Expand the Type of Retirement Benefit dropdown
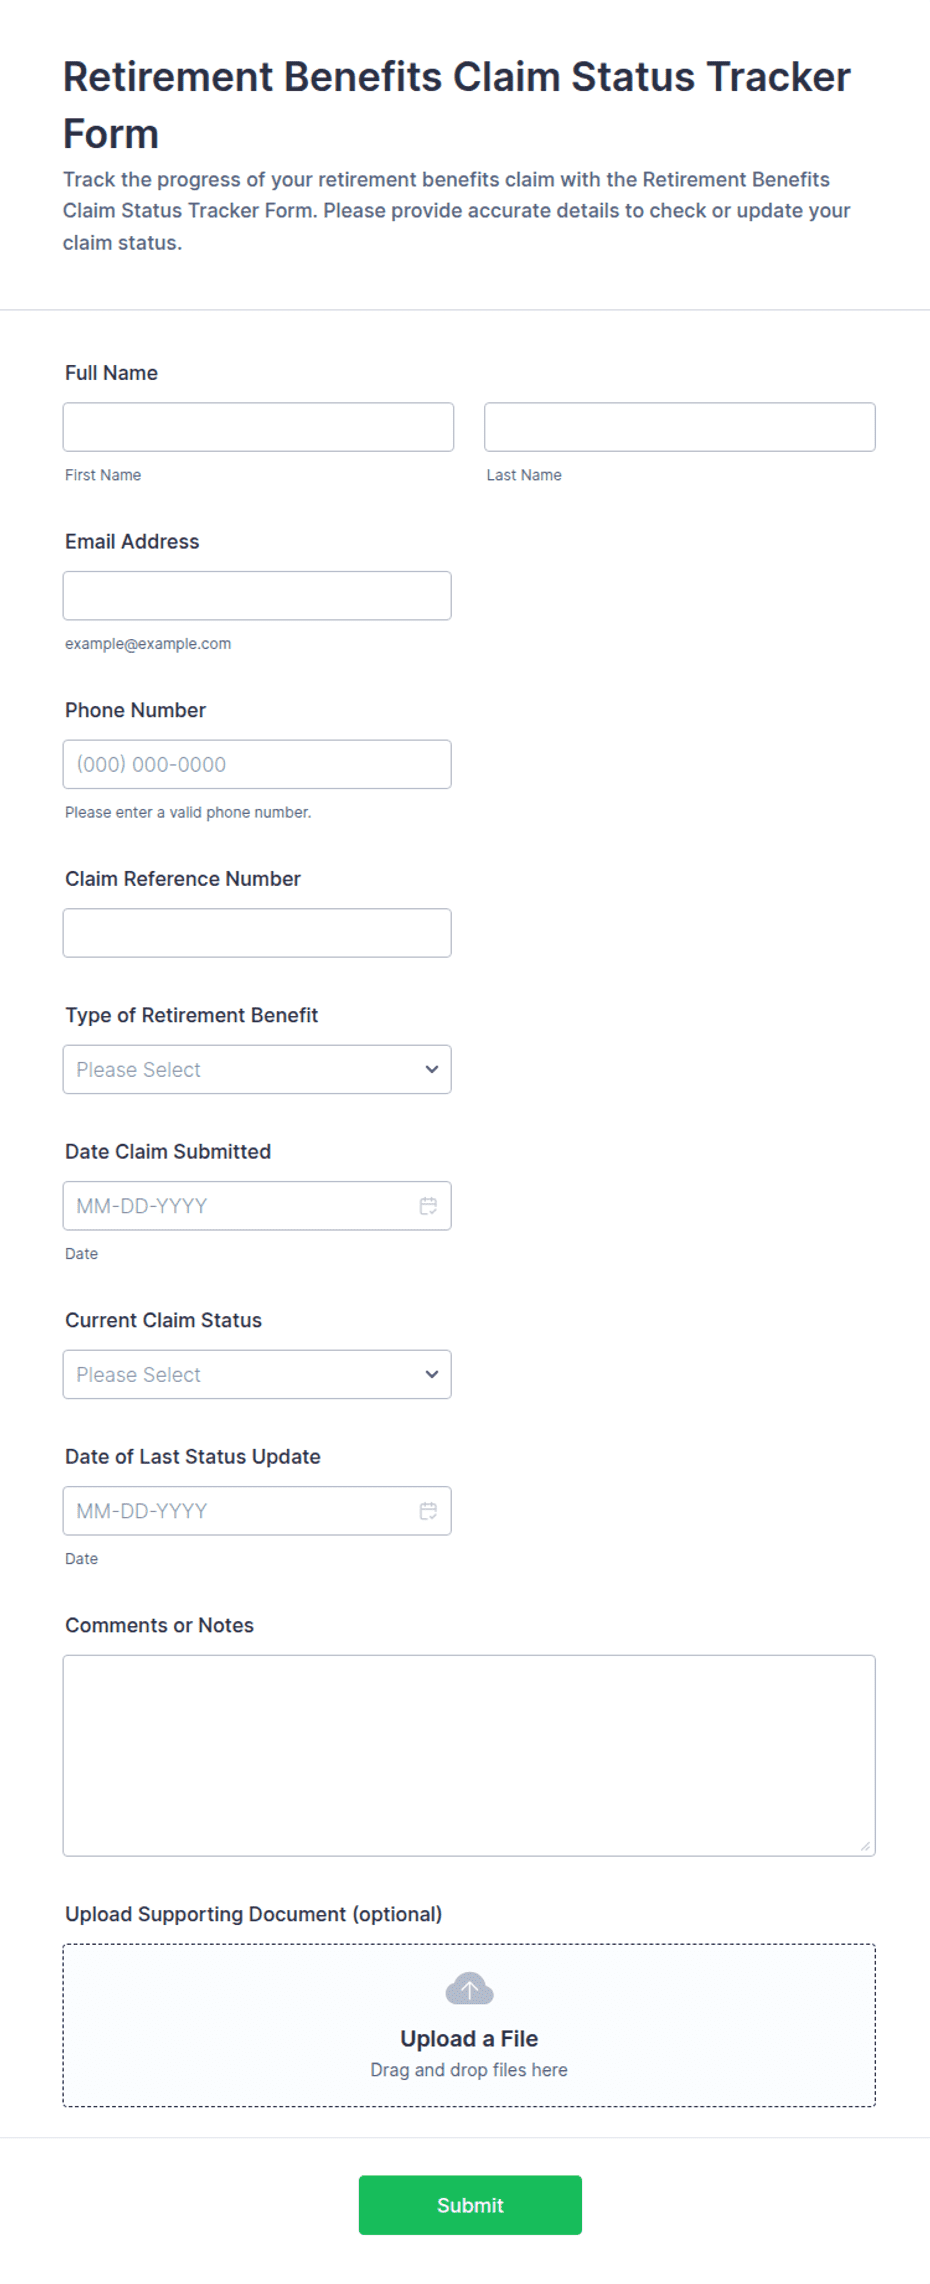 tap(257, 1069)
